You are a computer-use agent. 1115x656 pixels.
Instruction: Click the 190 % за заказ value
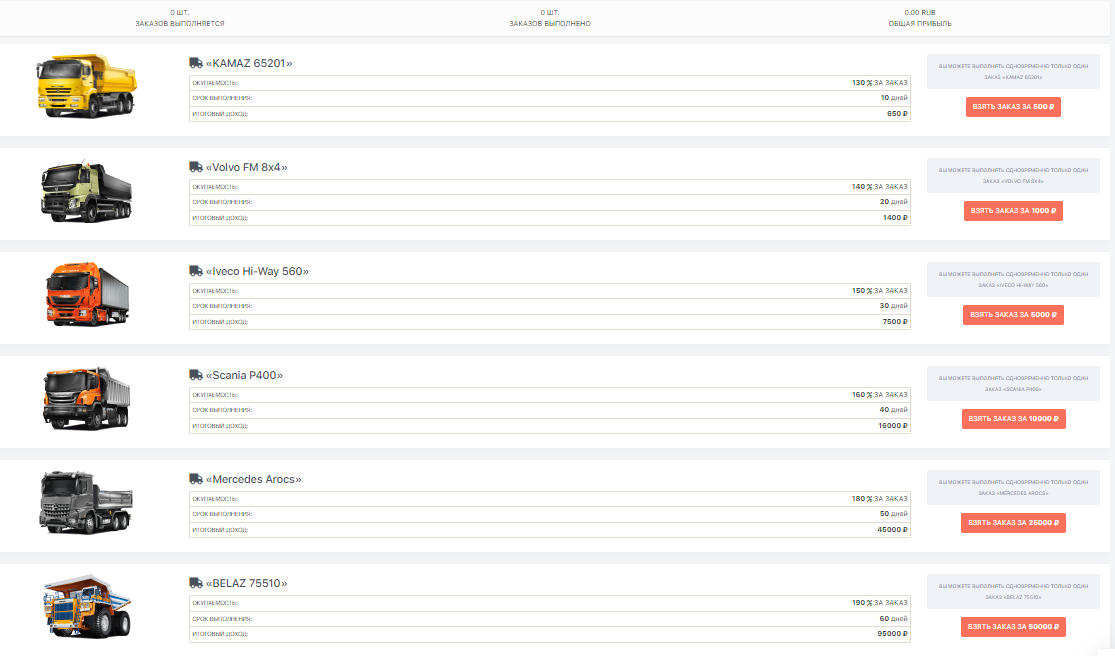click(x=880, y=603)
